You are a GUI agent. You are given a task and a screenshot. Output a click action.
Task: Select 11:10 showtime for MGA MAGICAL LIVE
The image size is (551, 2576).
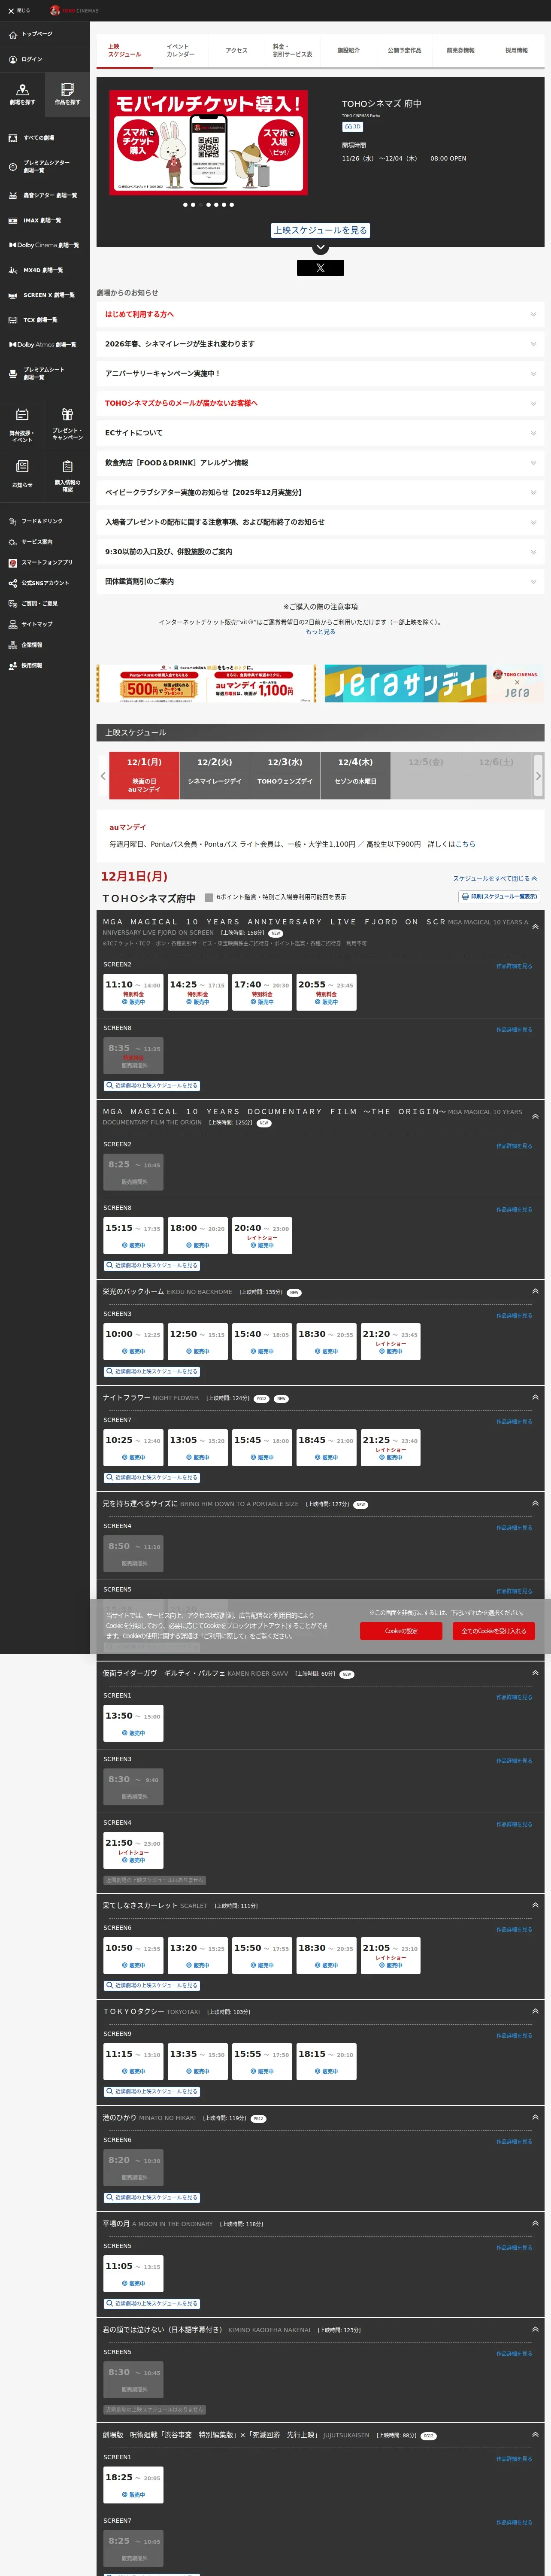pyautogui.click(x=133, y=993)
